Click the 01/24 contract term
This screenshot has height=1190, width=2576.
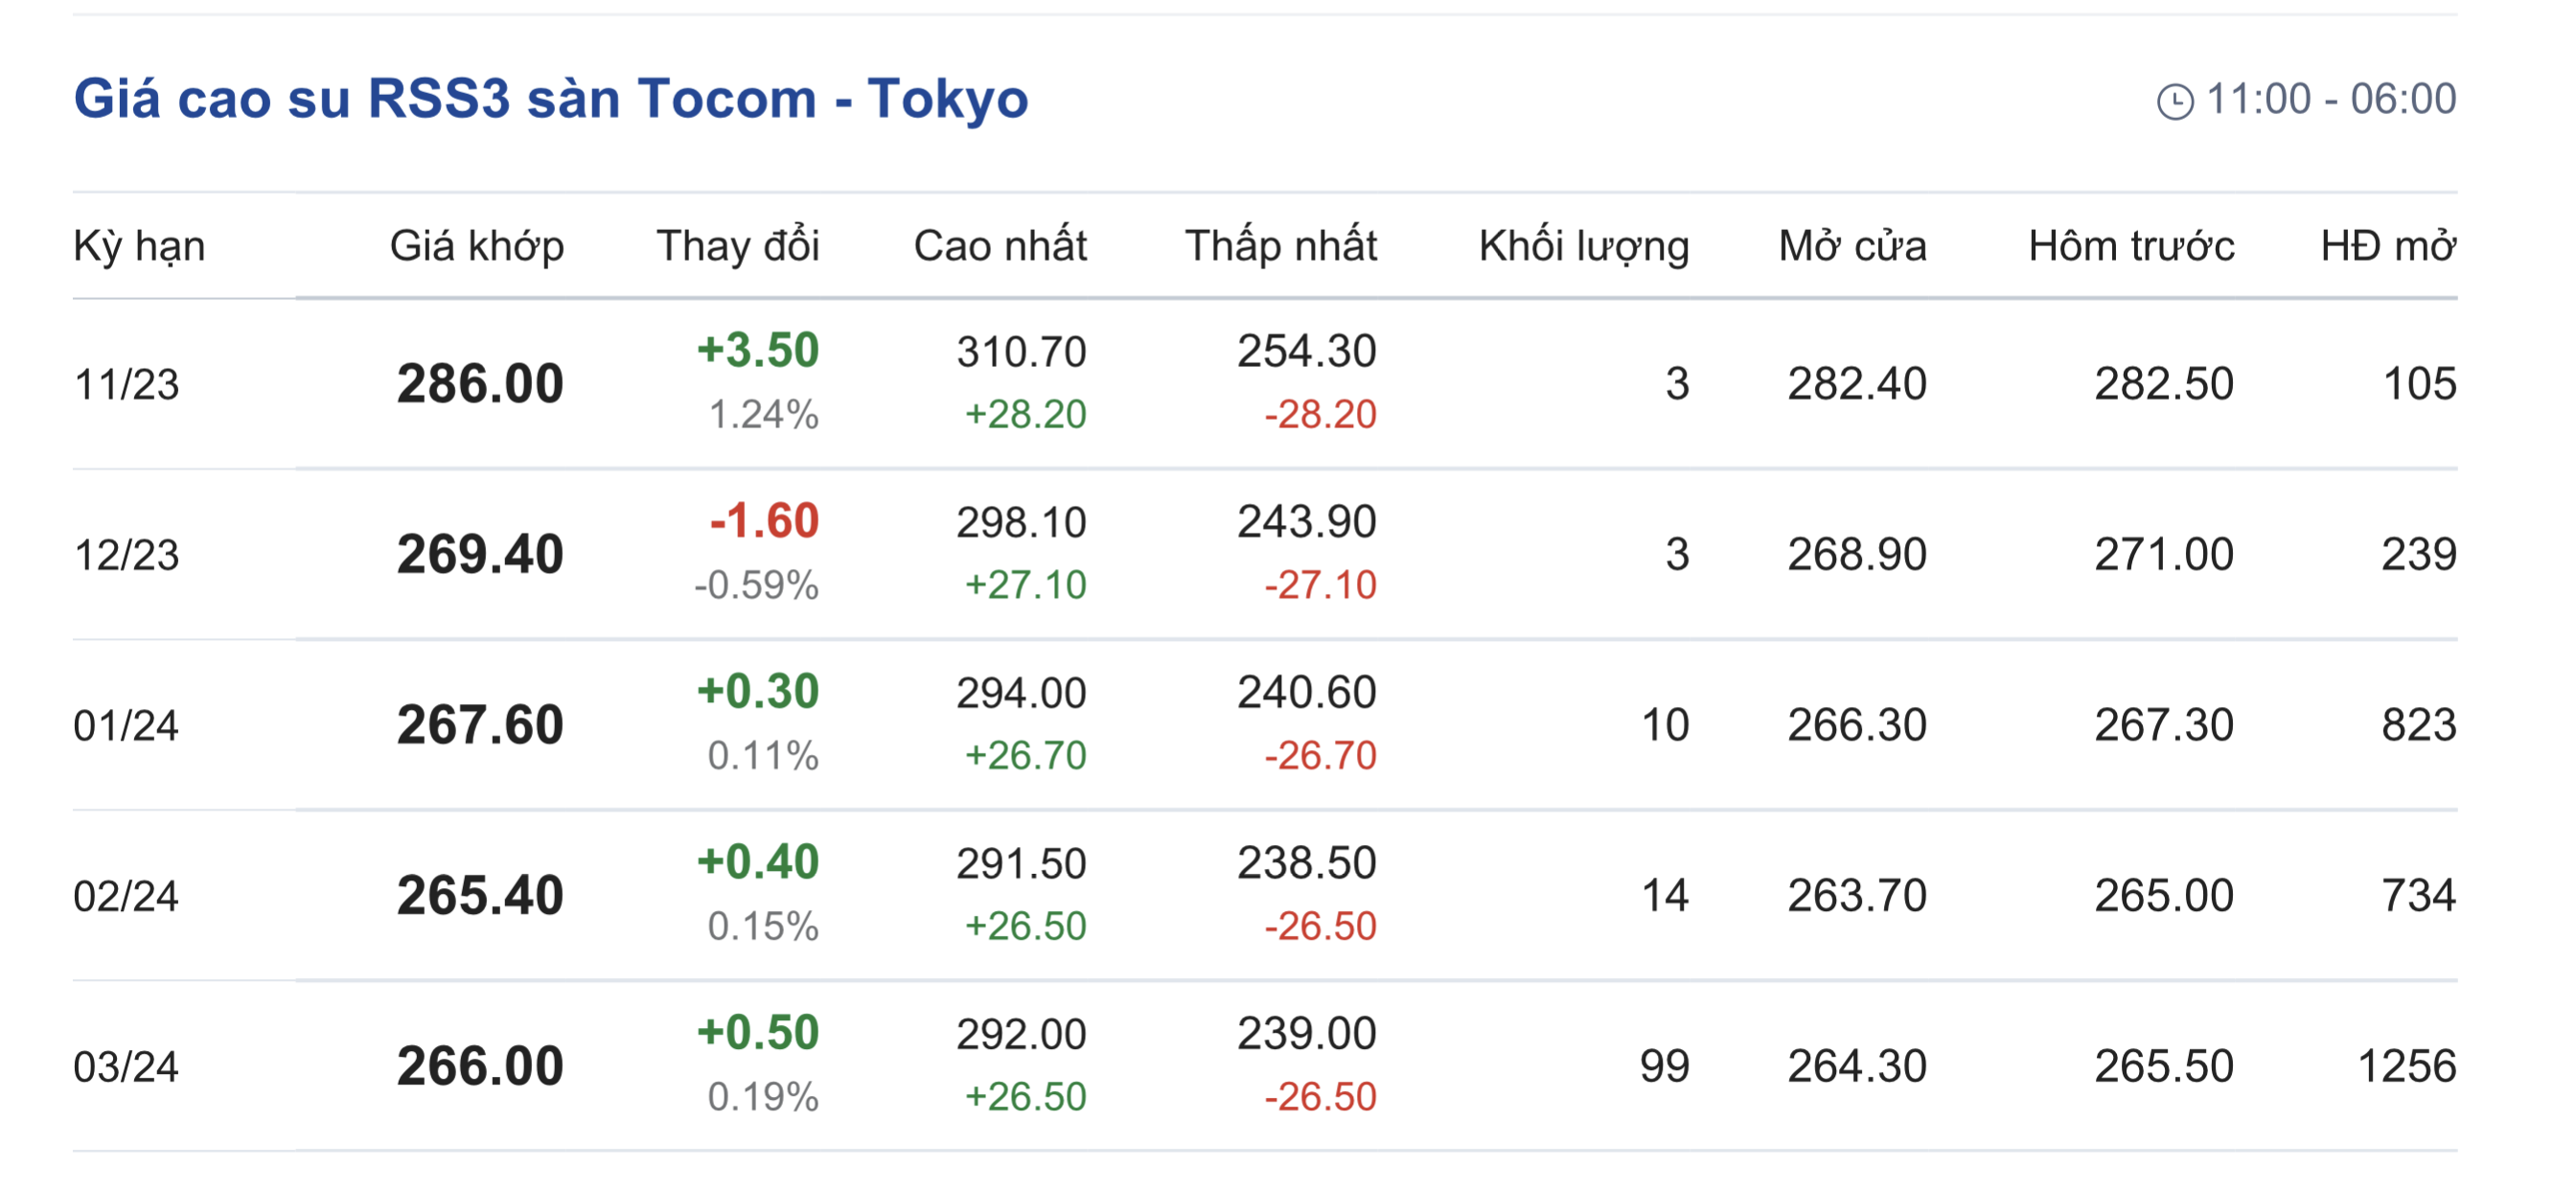pos(126,725)
